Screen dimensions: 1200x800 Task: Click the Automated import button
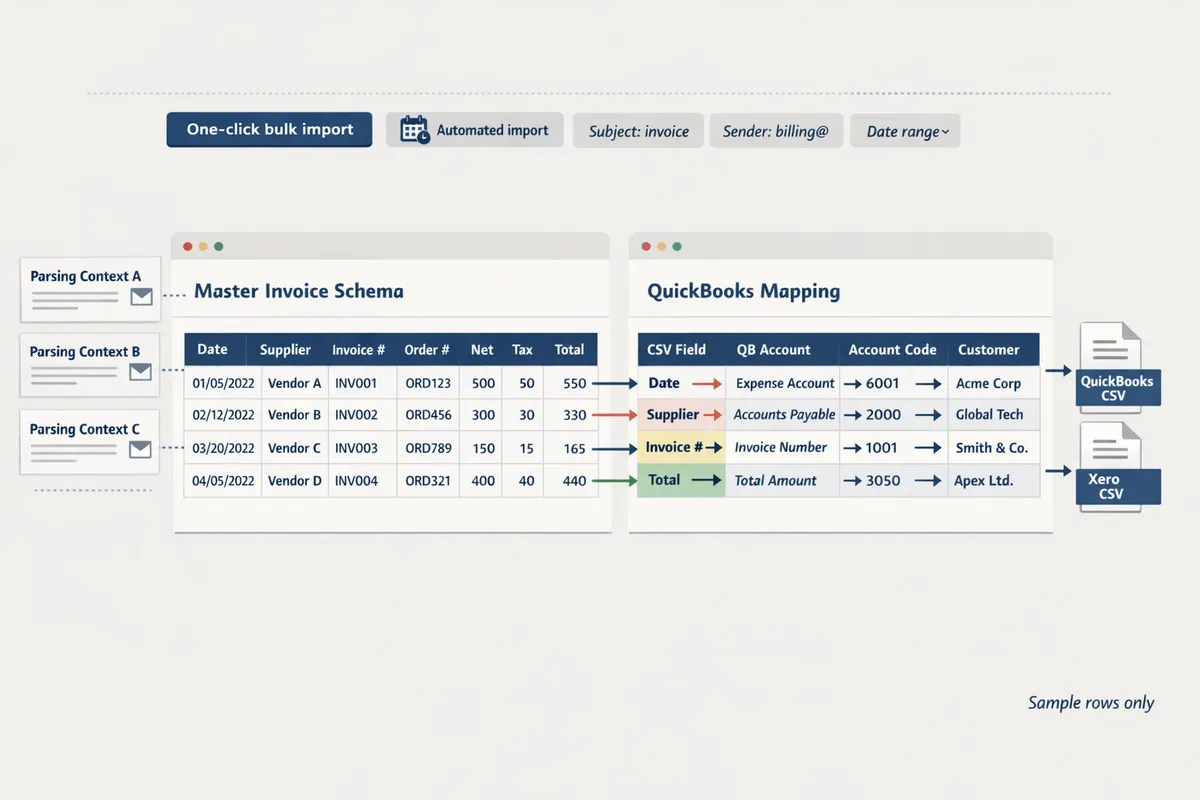tap(475, 130)
